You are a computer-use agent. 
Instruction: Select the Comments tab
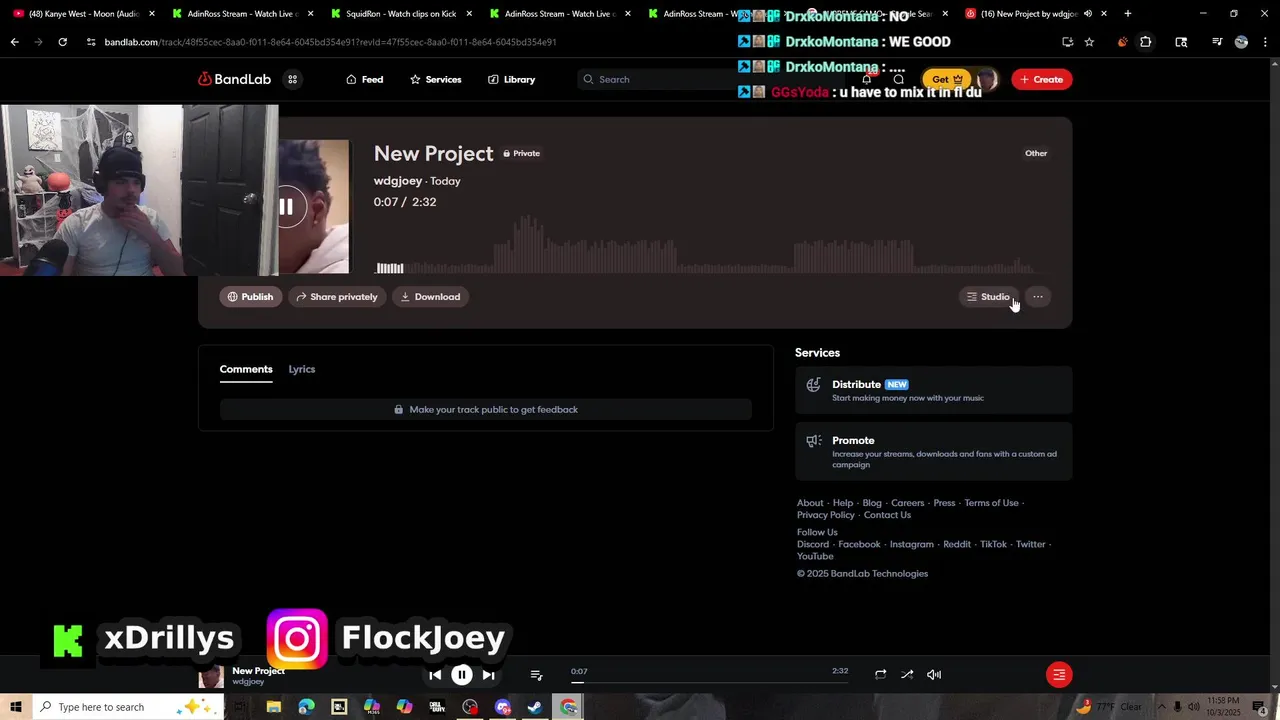(x=246, y=369)
